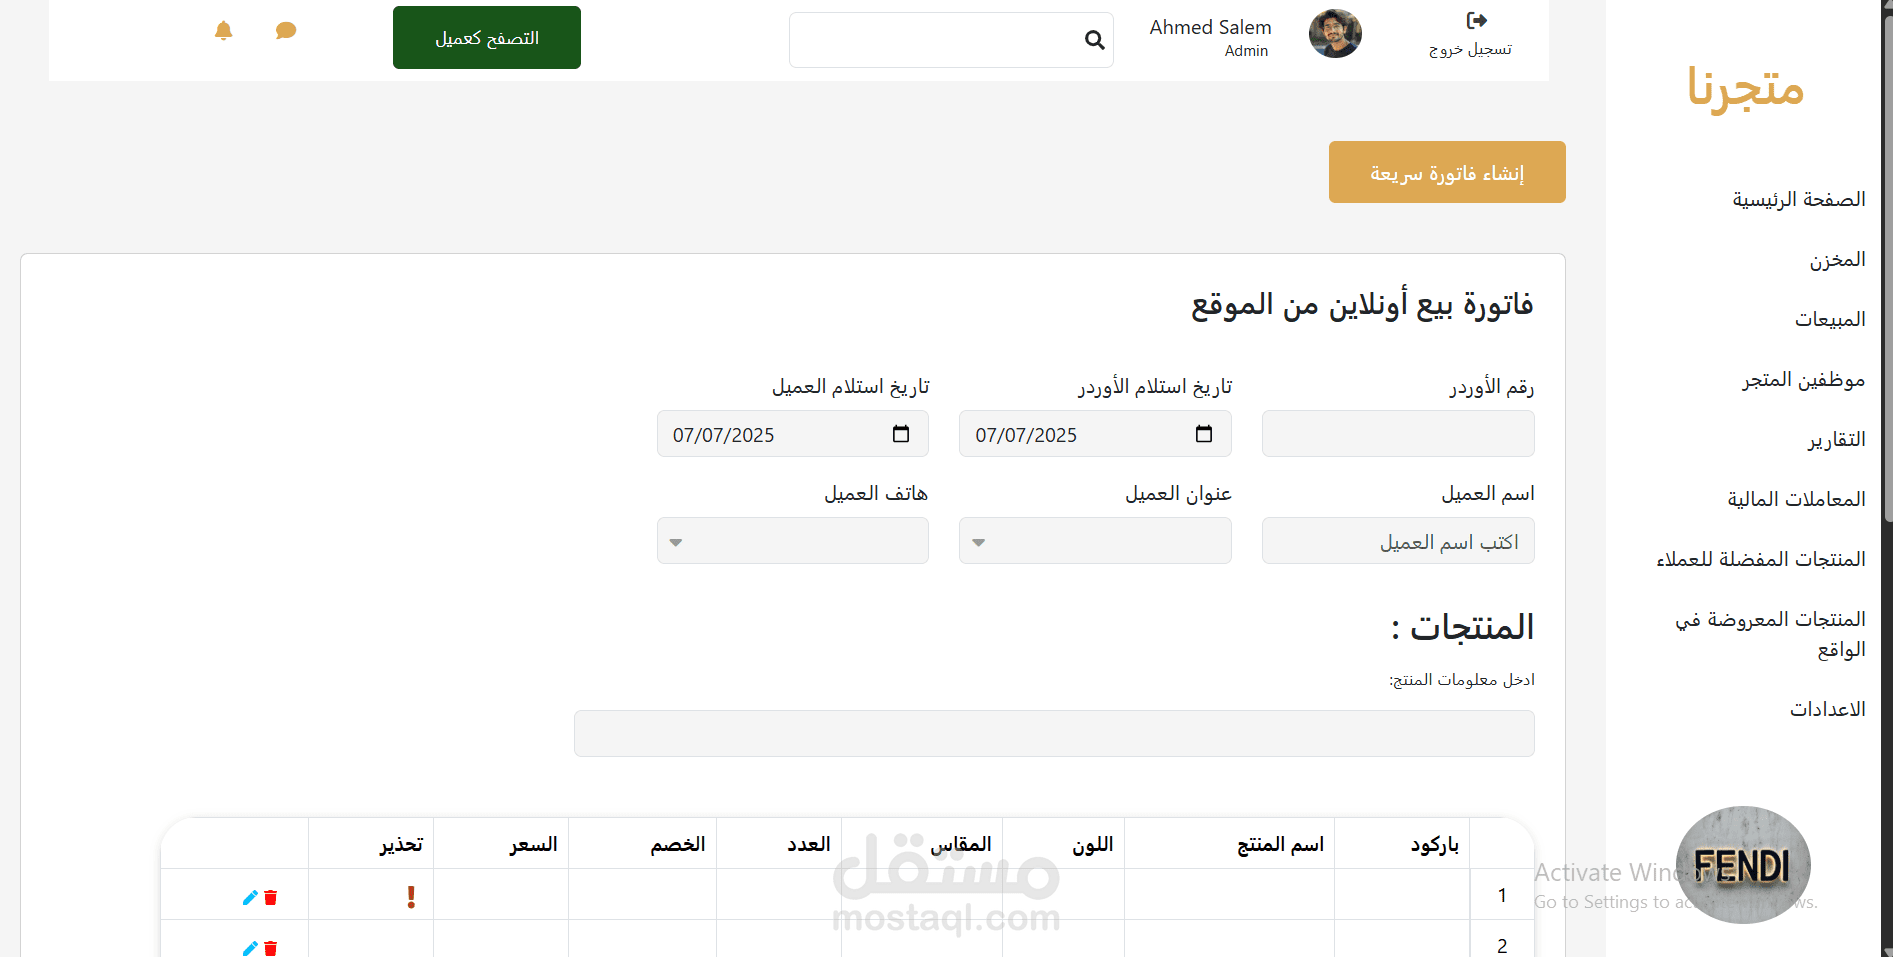This screenshot has width=1893, height=957.
Task: Open المخزن in the sidebar
Action: (x=1837, y=259)
